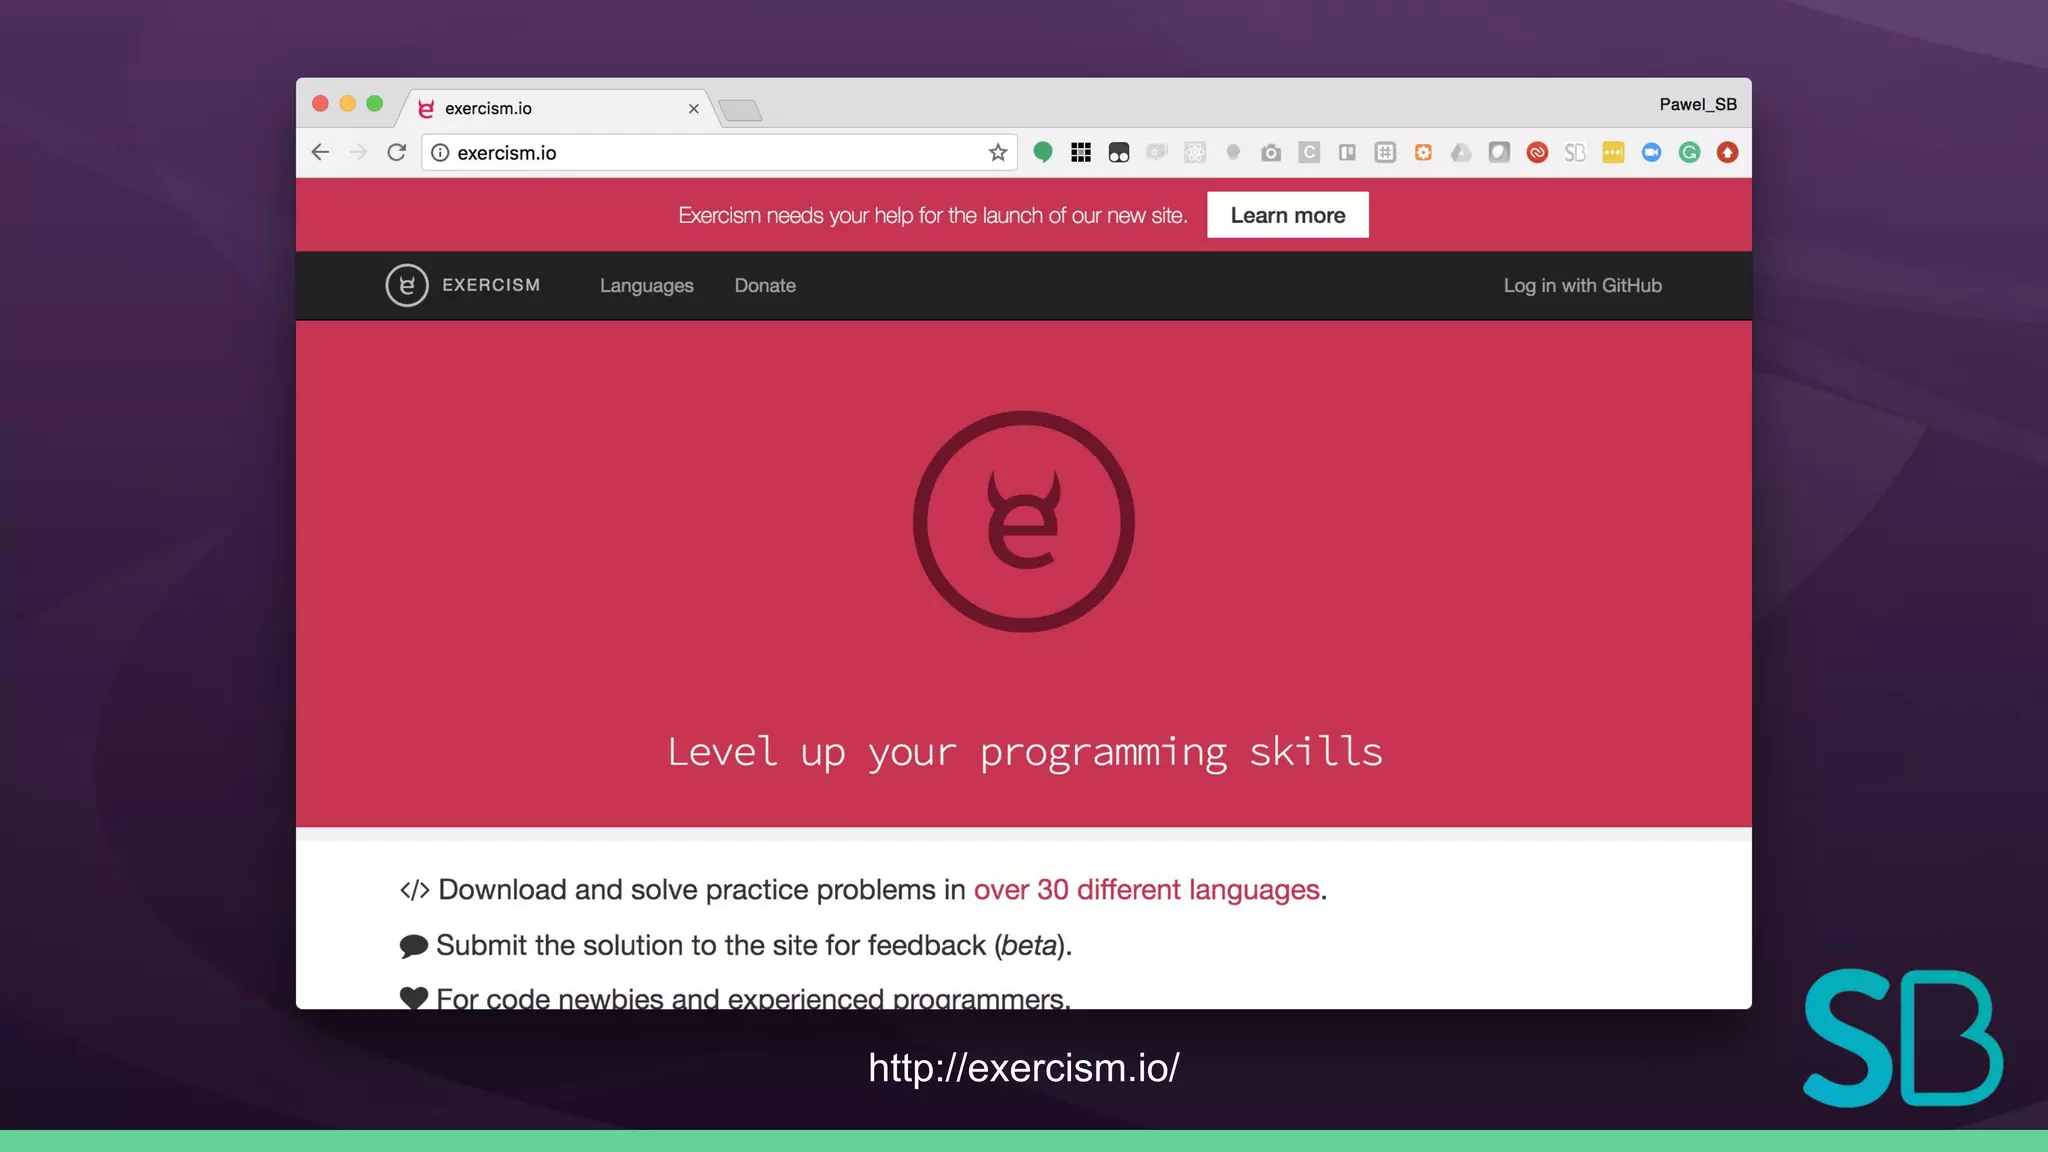Click 'Exercism needs your help' banner text
2048x1152 pixels.
point(932,215)
